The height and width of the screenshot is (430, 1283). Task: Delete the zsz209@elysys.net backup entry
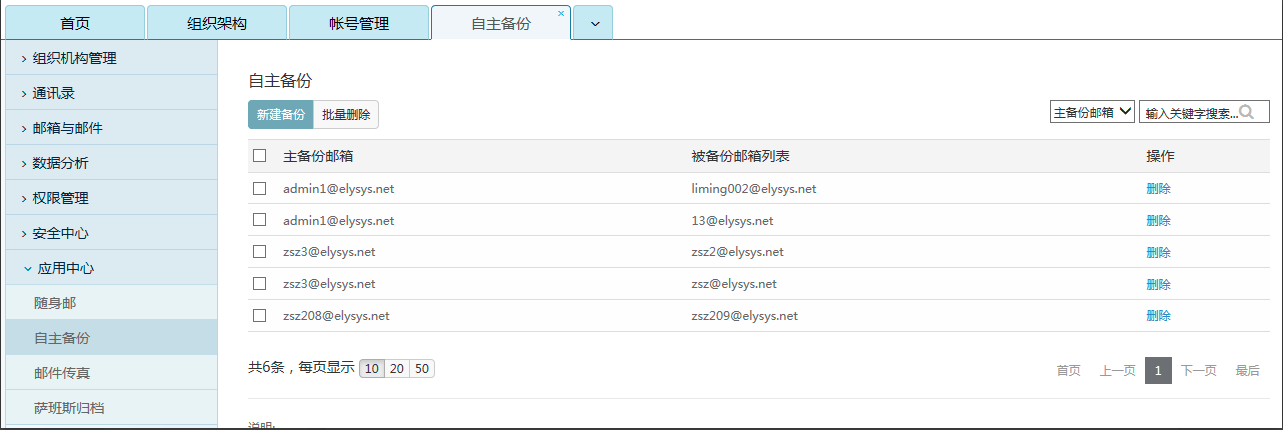1158,316
